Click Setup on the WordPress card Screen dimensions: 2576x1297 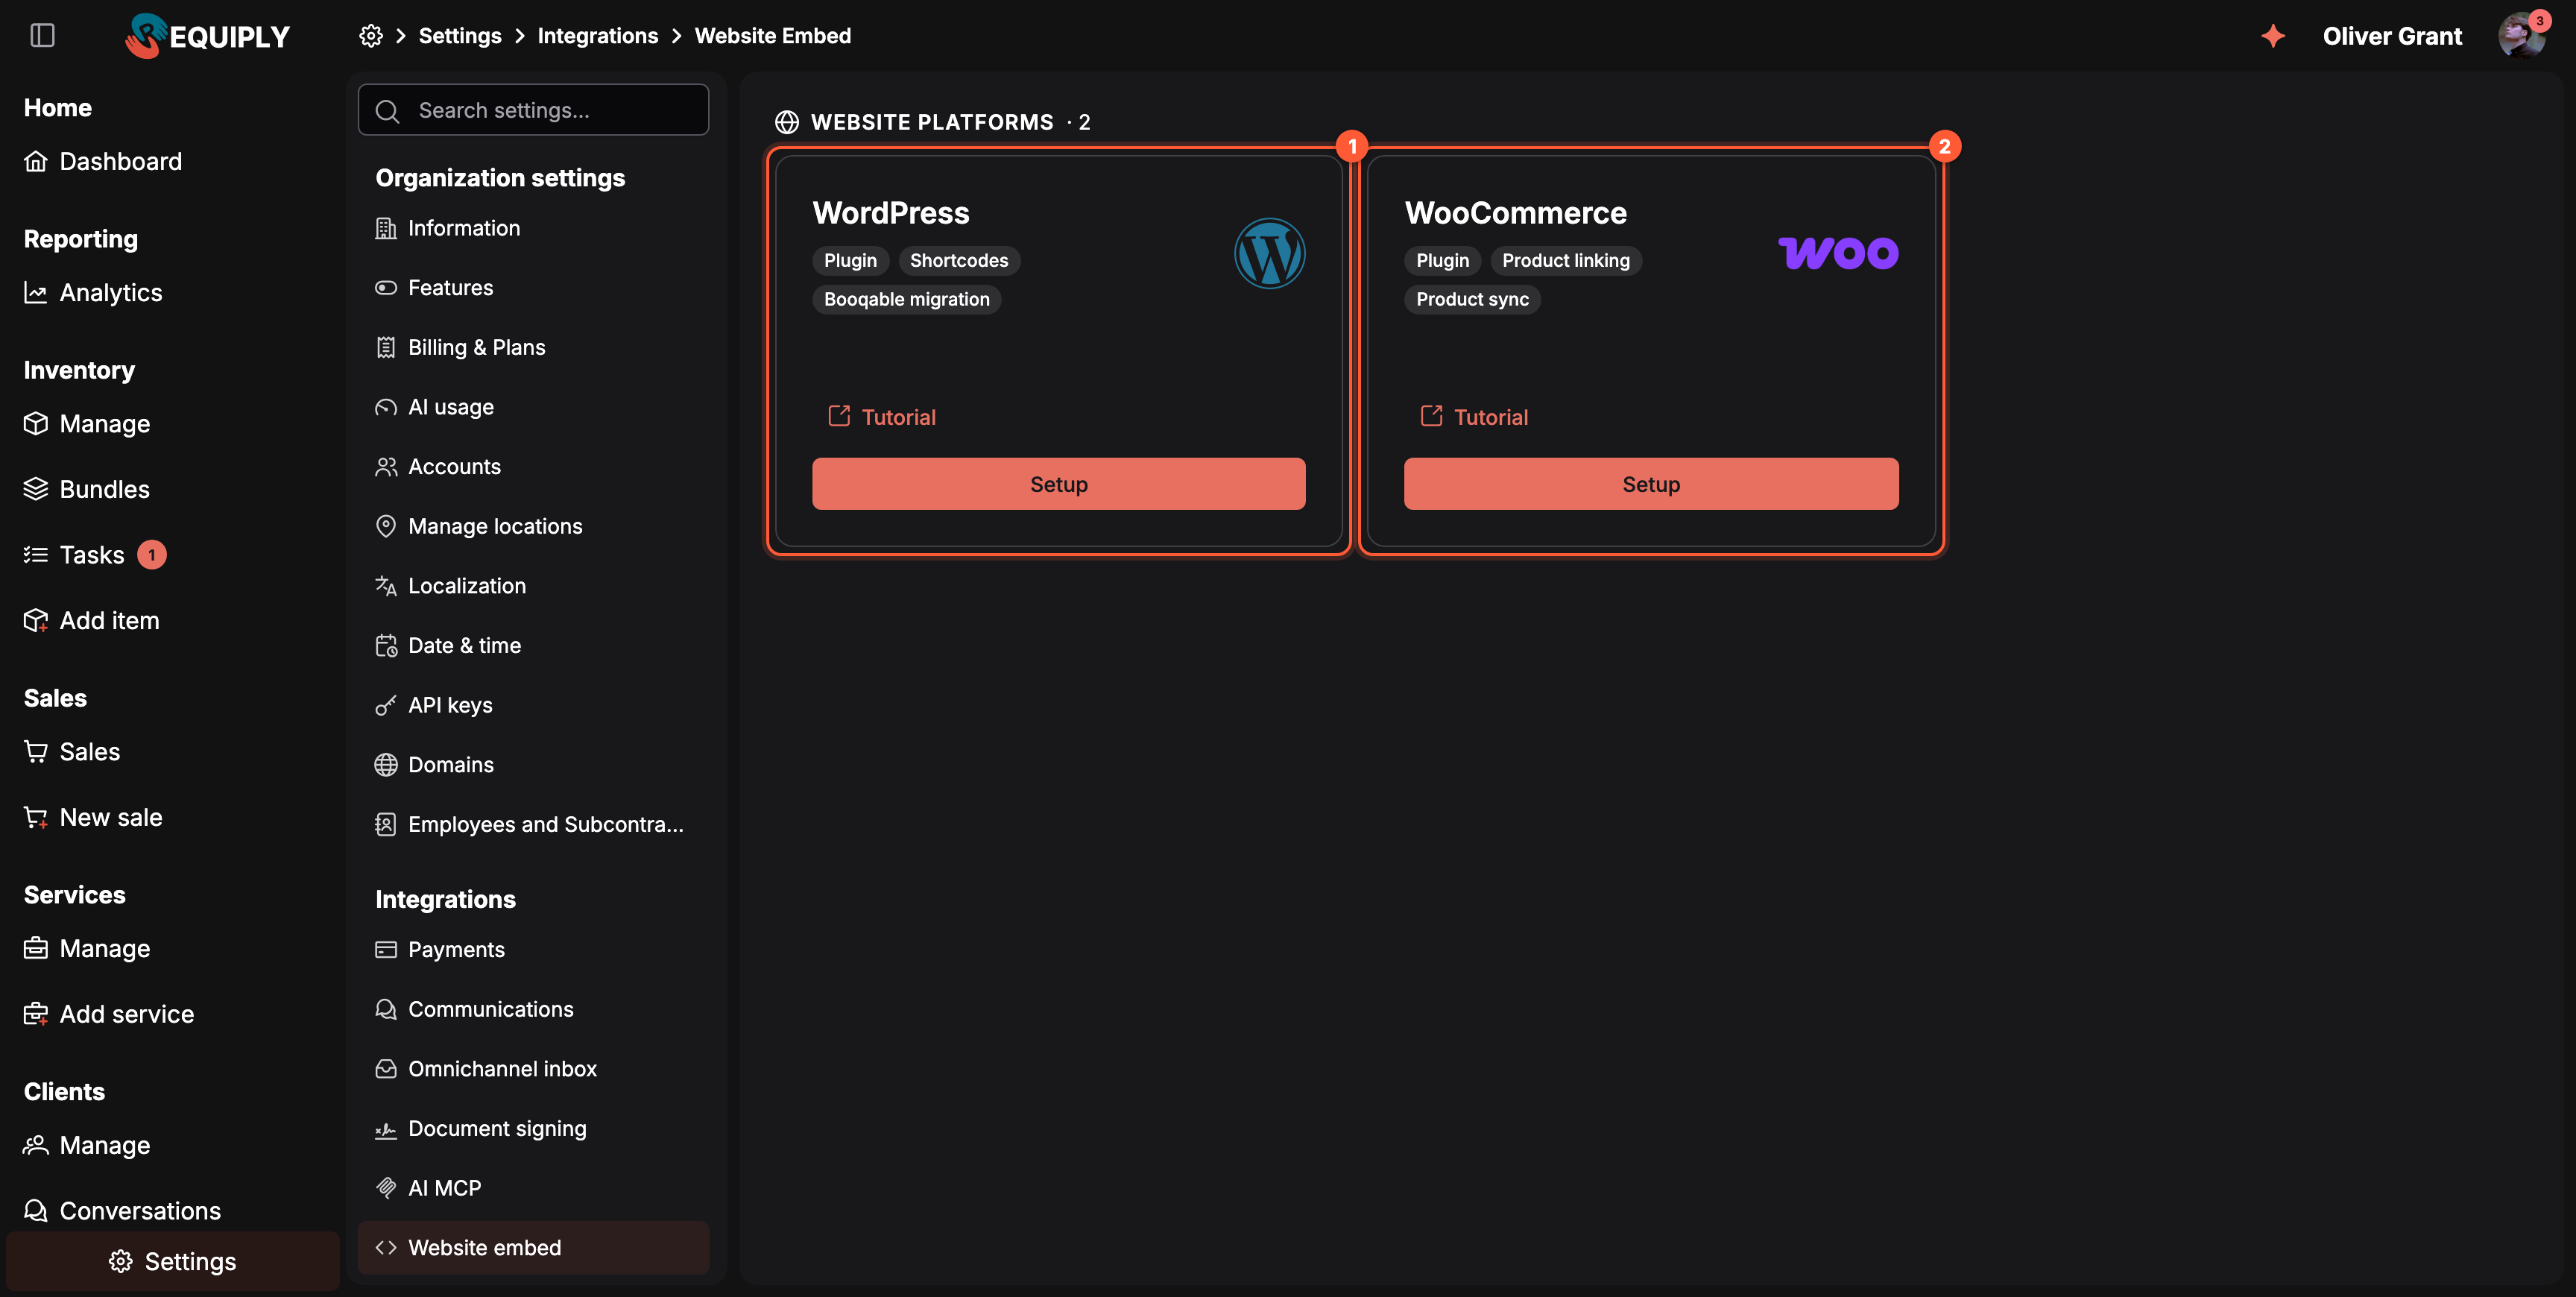pyautogui.click(x=1059, y=484)
